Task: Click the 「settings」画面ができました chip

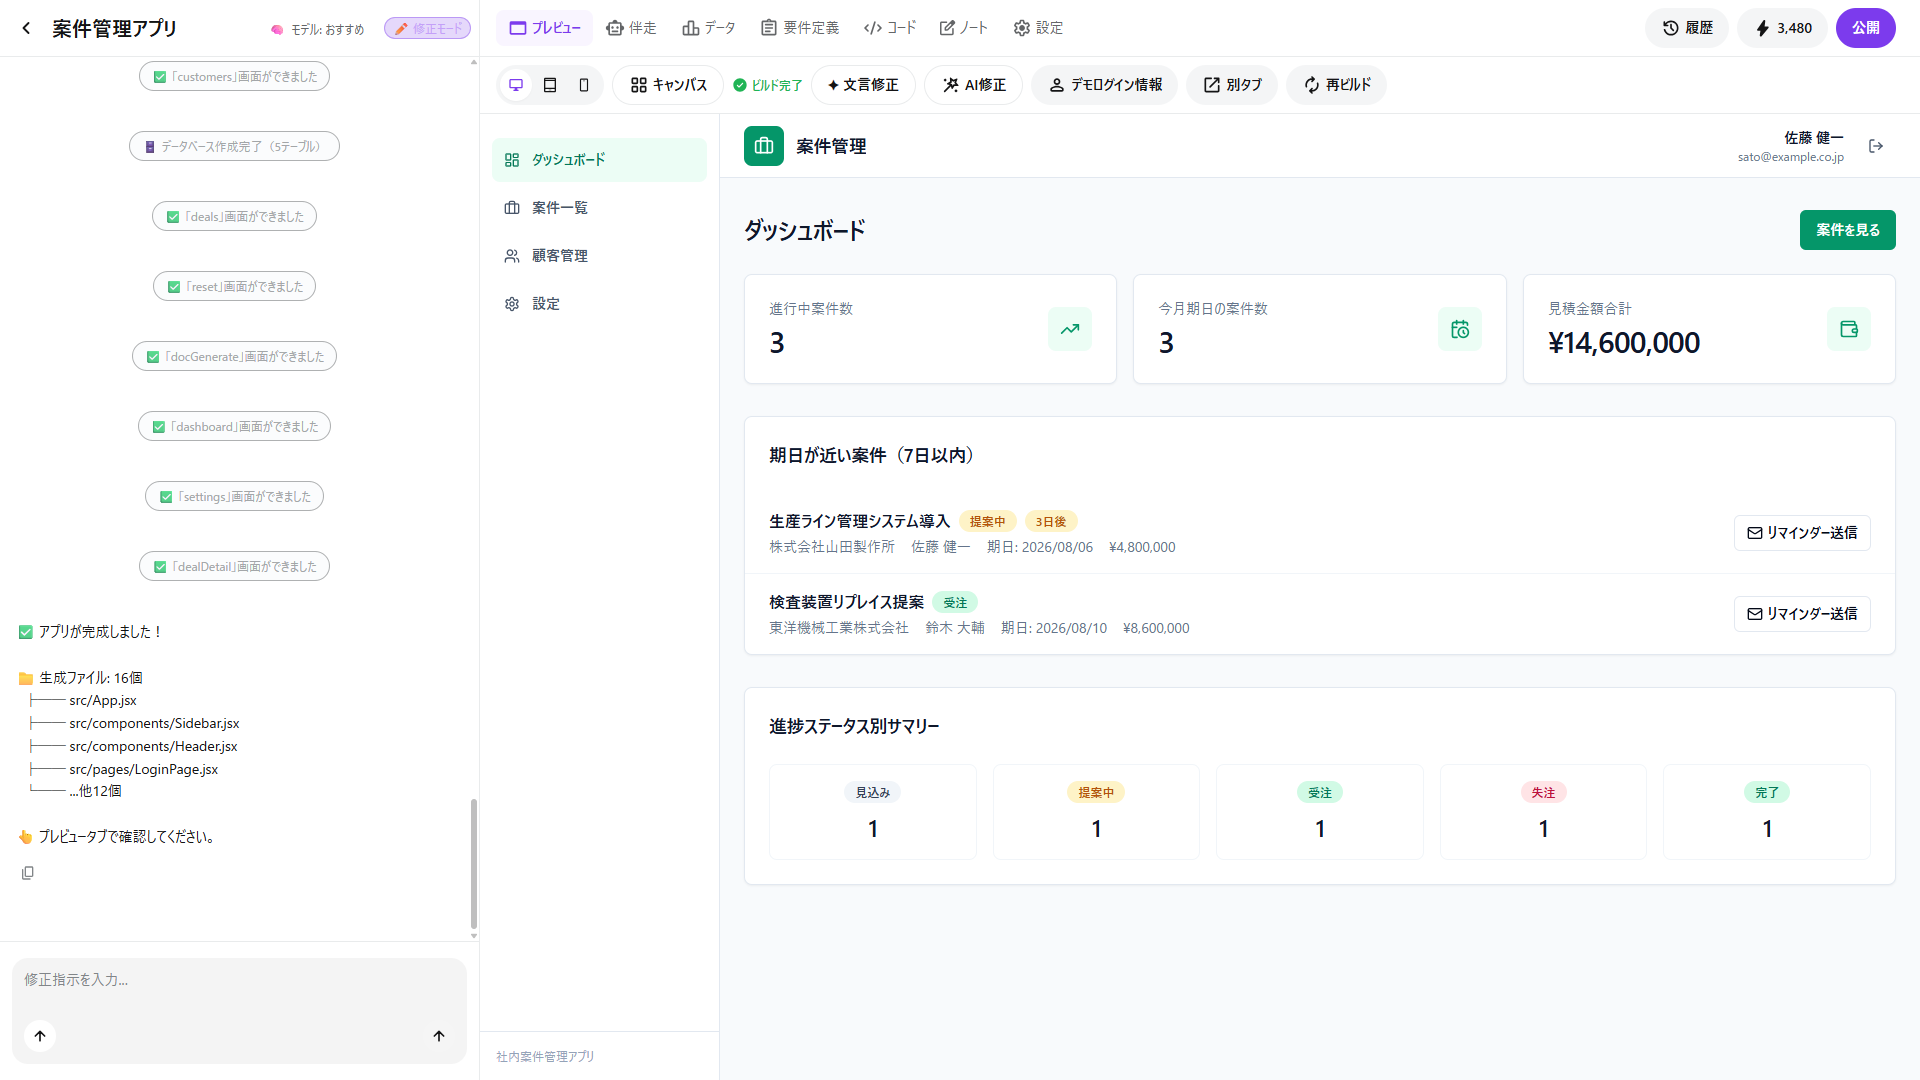Action: pyautogui.click(x=234, y=496)
